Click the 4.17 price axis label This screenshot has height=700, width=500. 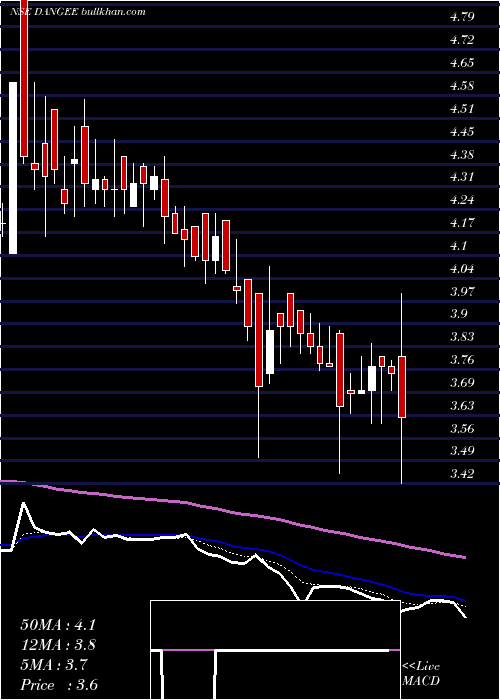(x=462, y=222)
